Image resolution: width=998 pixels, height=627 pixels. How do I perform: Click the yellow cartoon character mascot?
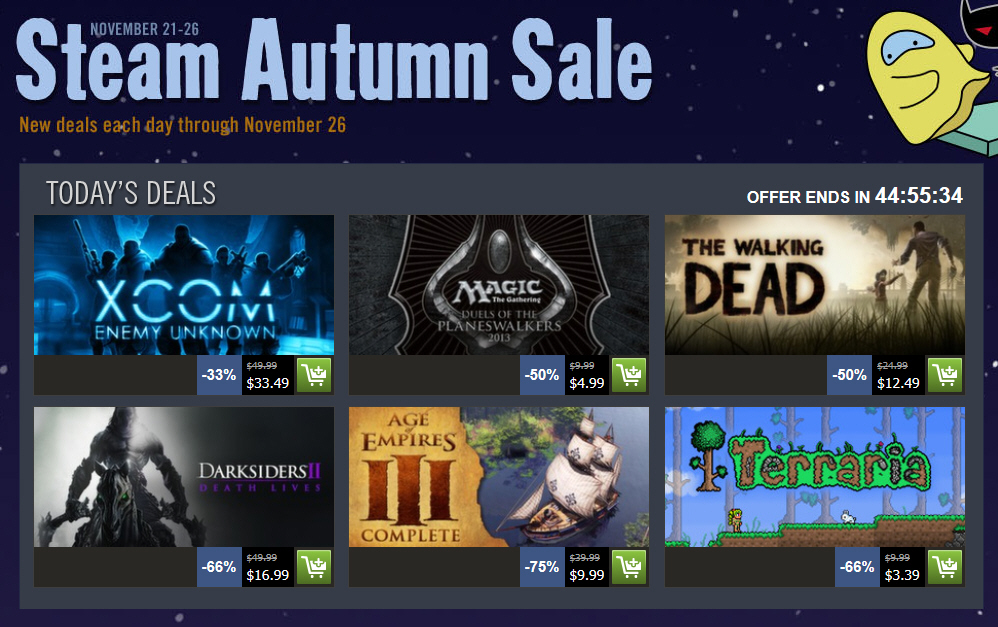coord(922,76)
